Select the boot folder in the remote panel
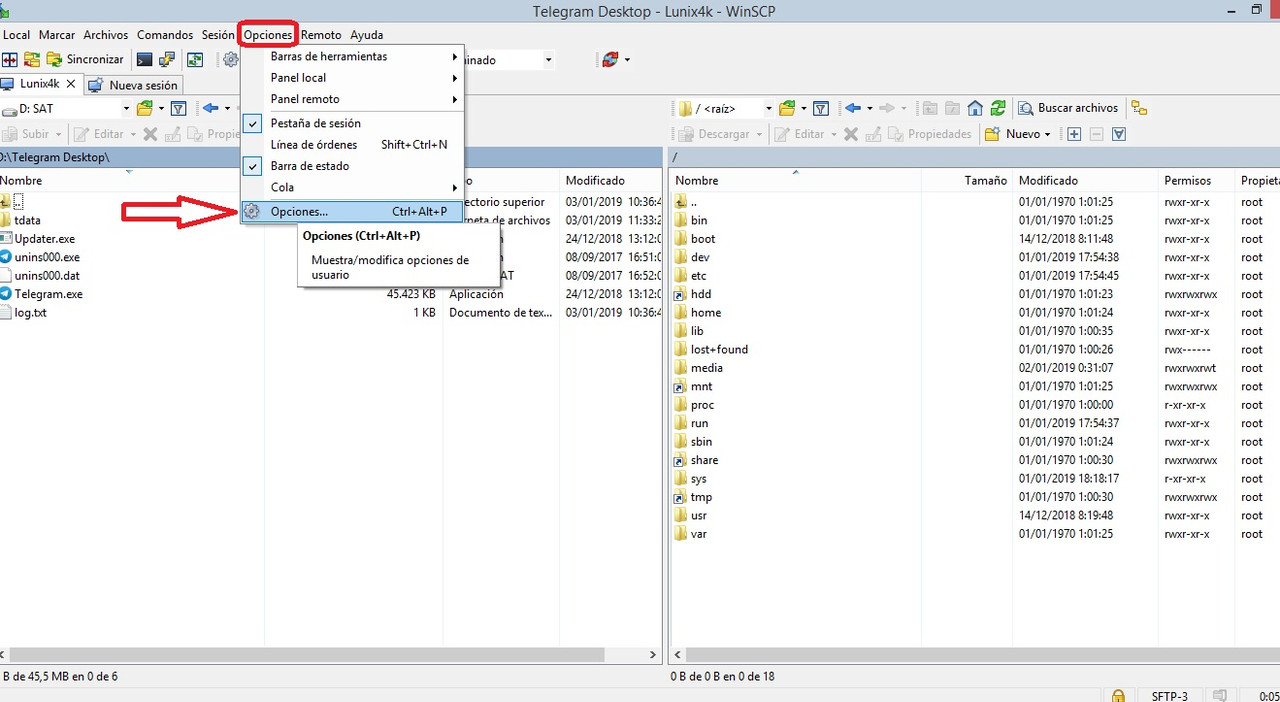The image size is (1280, 702). [703, 239]
